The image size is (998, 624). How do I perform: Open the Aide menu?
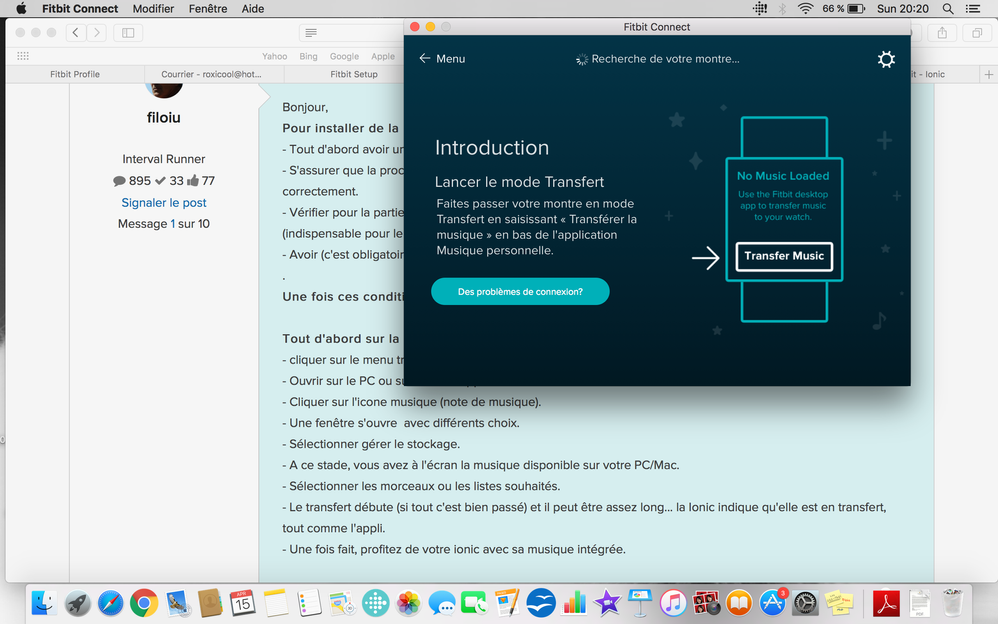pyautogui.click(x=253, y=8)
